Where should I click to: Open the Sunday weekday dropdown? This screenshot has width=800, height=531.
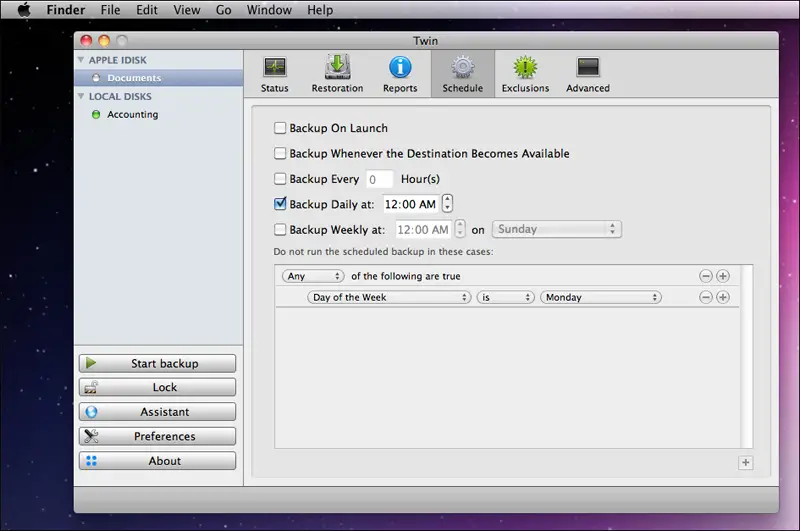(557, 229)
